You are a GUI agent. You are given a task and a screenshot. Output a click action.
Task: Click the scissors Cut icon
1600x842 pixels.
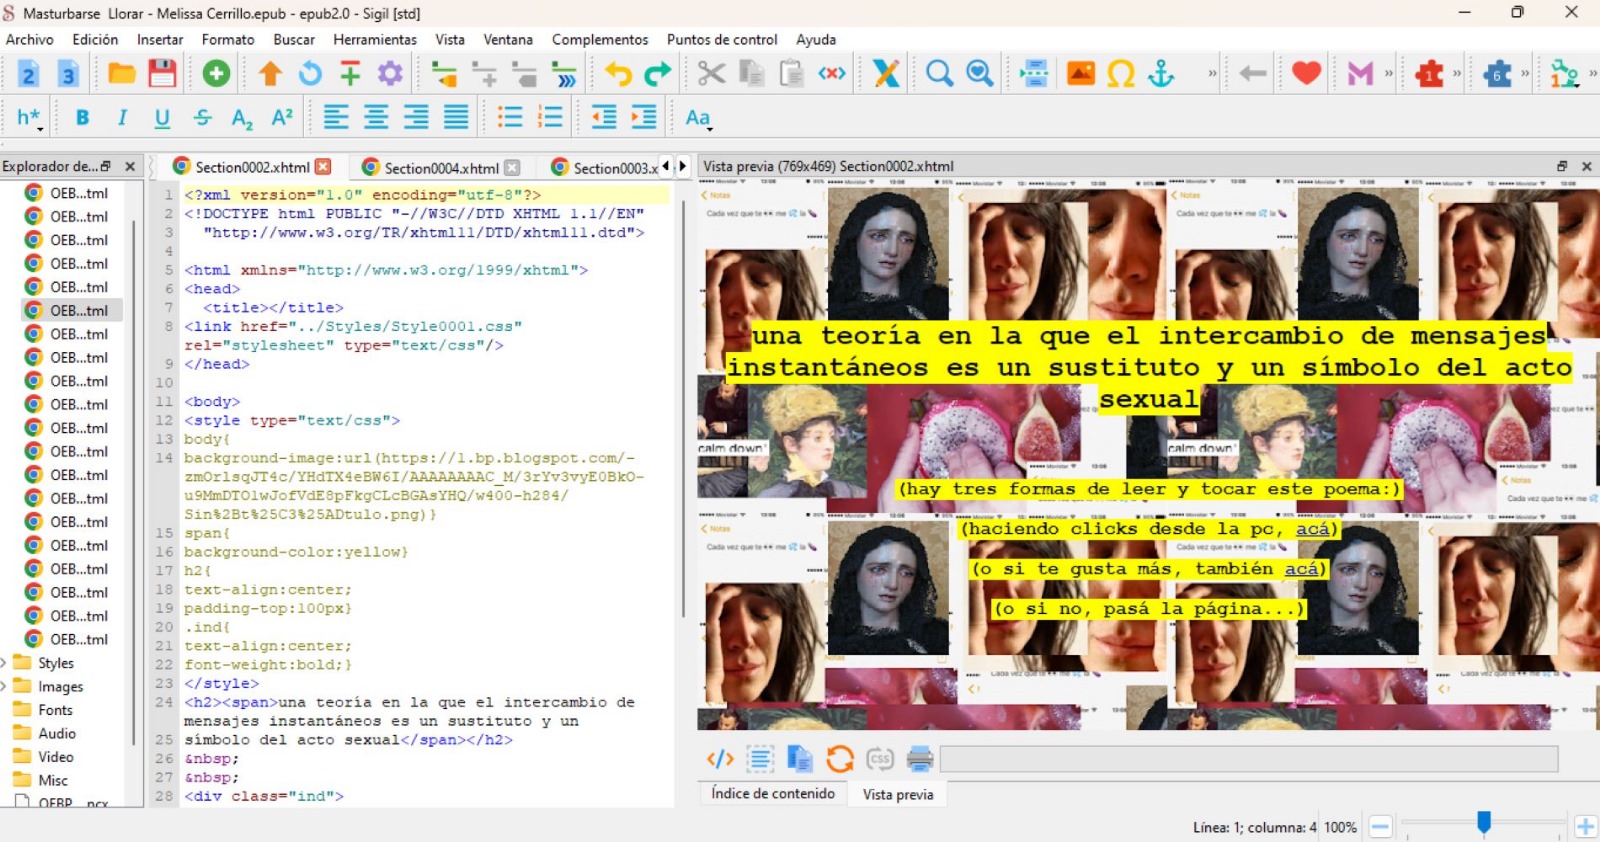[x=711, y=73]
